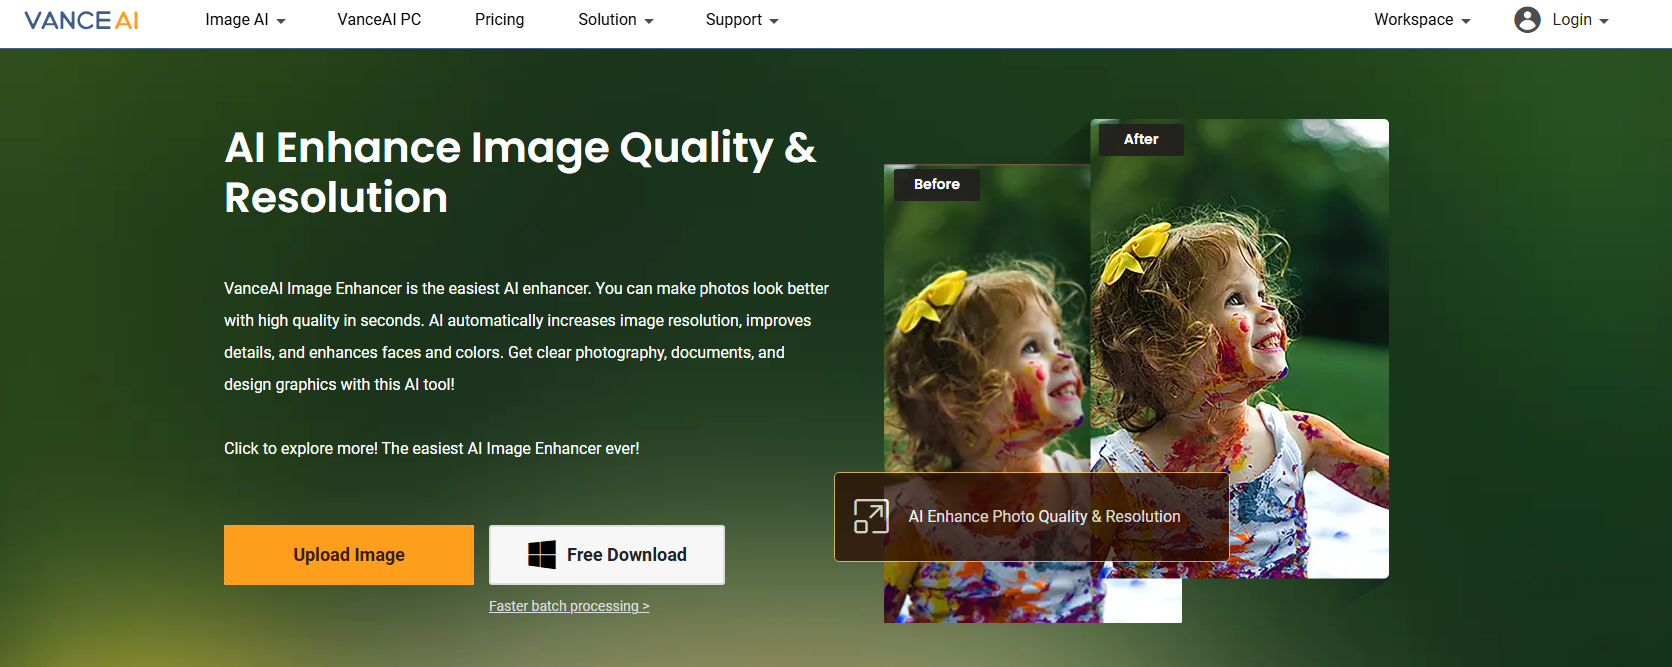Click the heading AI Enhance Image Quality & Resolution
The width and height of the screenshot is (1672, 667).
(520, 172)
